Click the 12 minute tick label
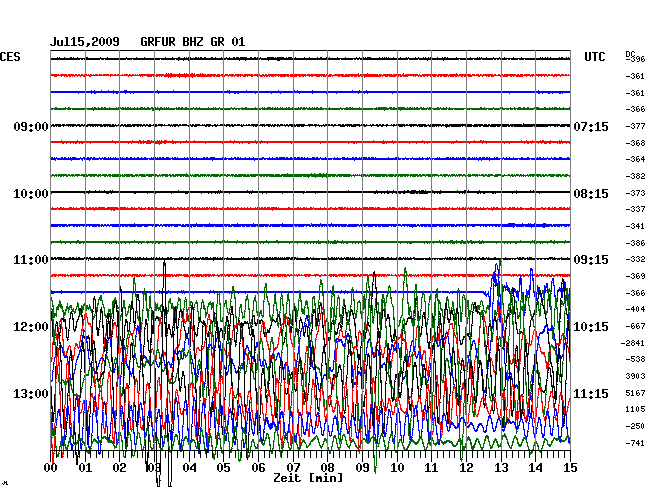 coord(466,468)
